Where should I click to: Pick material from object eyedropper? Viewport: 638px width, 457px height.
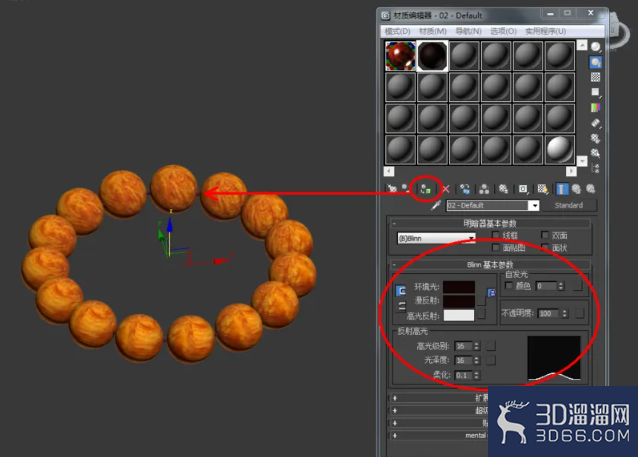(436, 205)
